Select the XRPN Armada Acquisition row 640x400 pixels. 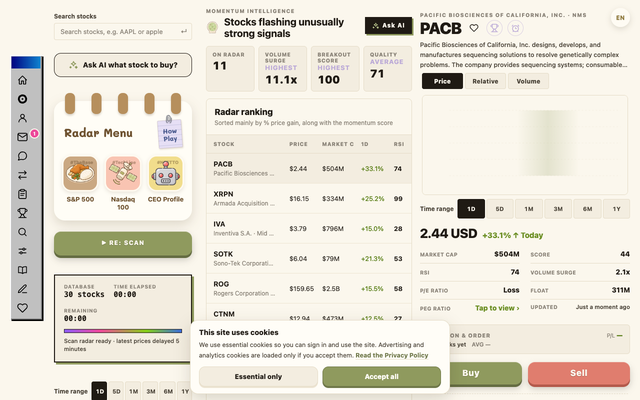309,199
